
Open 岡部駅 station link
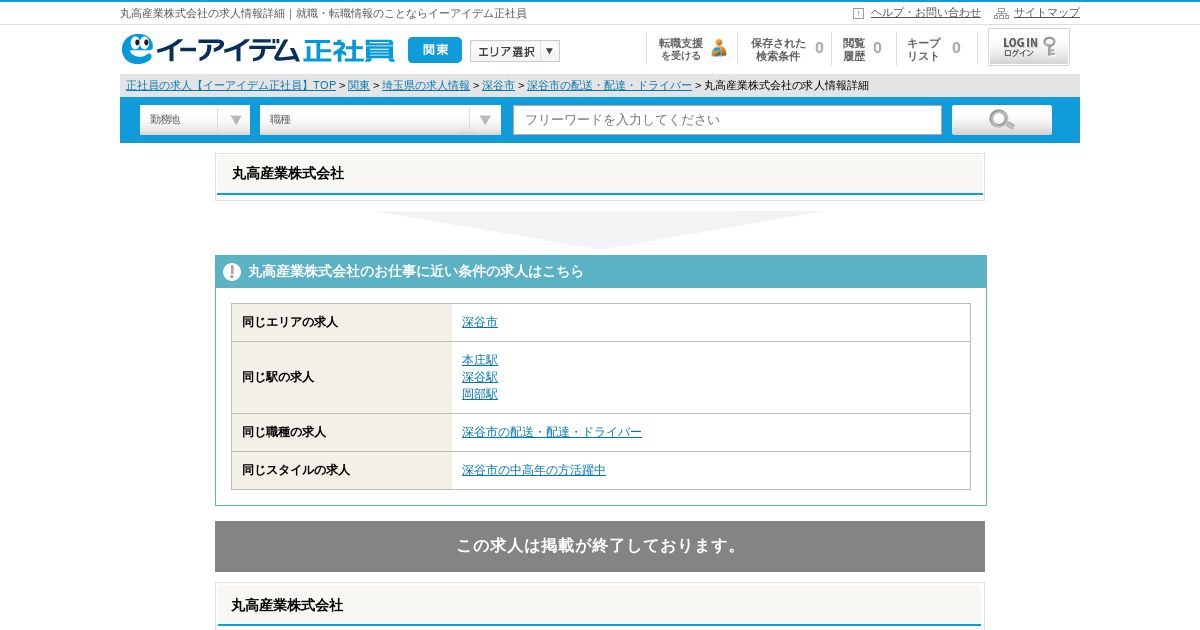point(480,394)
